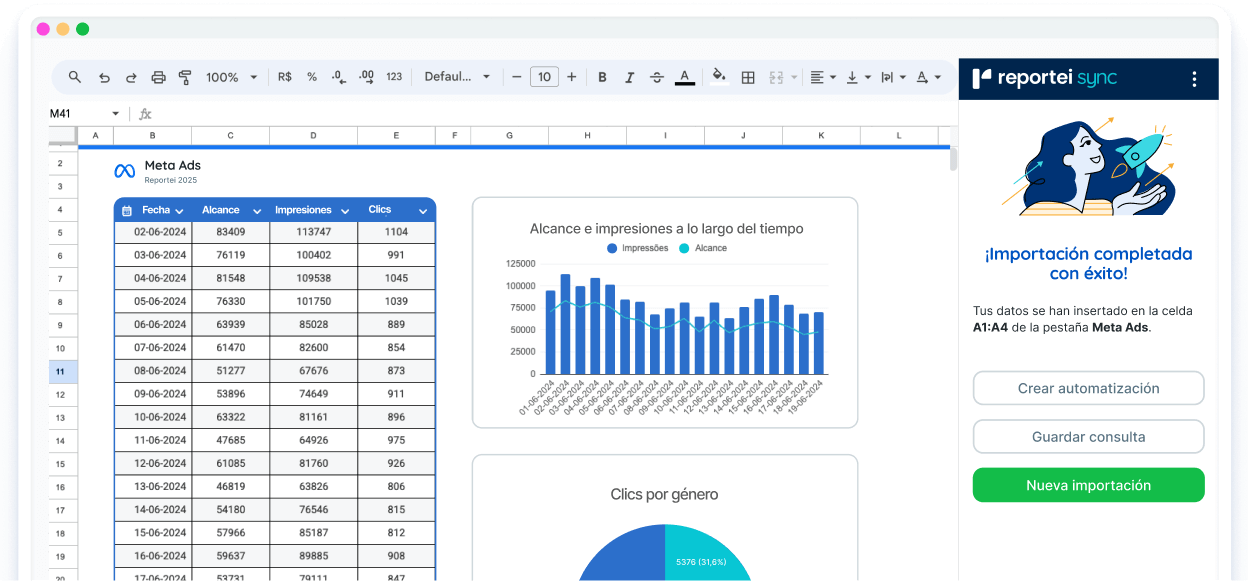Select the paint format roller icon
Viewport: 1248px width, 581px height.
(185, 77)
